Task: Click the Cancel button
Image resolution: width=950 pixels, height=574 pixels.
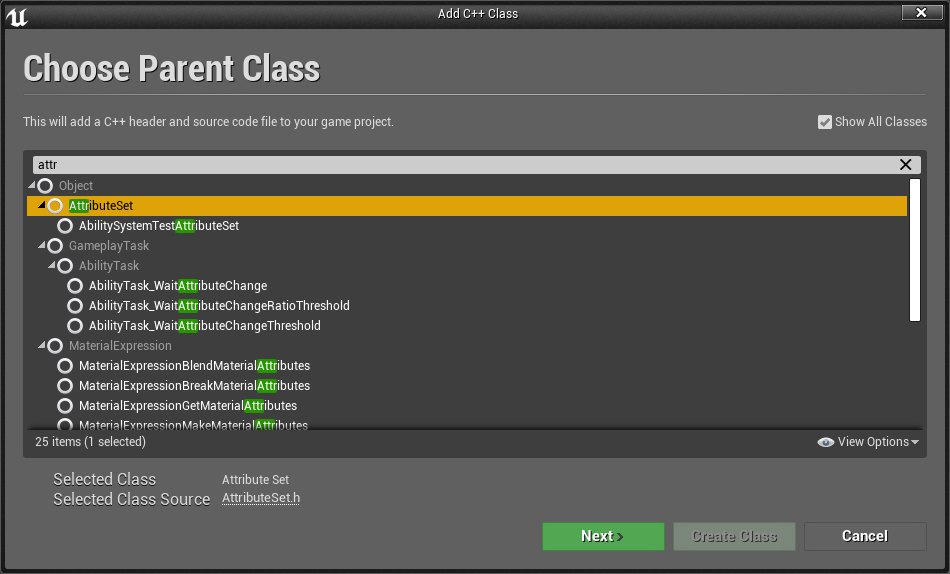Action: 865,536
